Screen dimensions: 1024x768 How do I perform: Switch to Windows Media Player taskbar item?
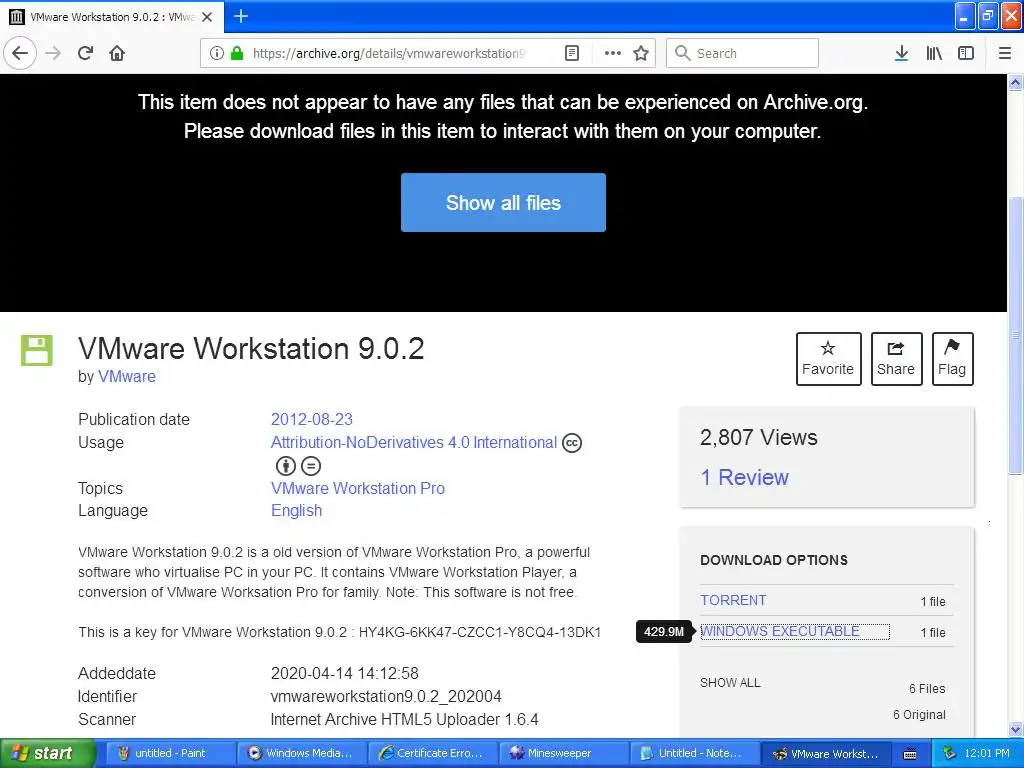tap(301, 753)
